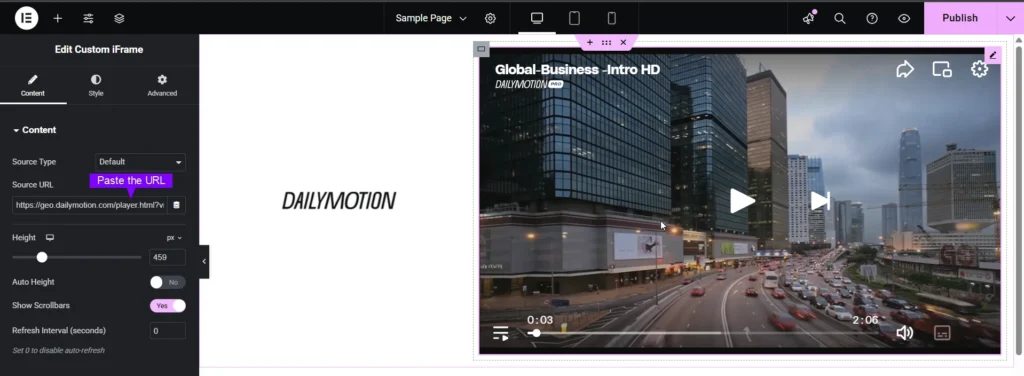
Task: Open the px unit dropdown
Action: [x=174, y=238]
